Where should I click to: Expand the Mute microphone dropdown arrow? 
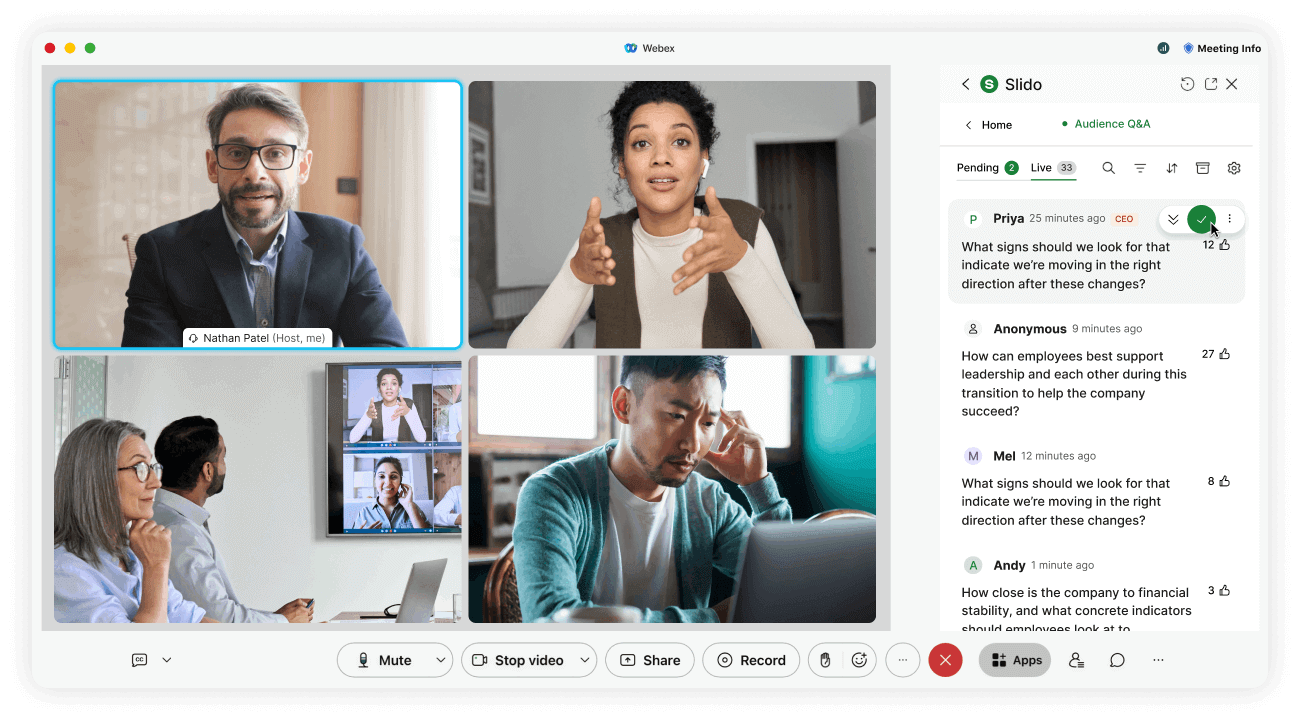(x=439, y=660)
